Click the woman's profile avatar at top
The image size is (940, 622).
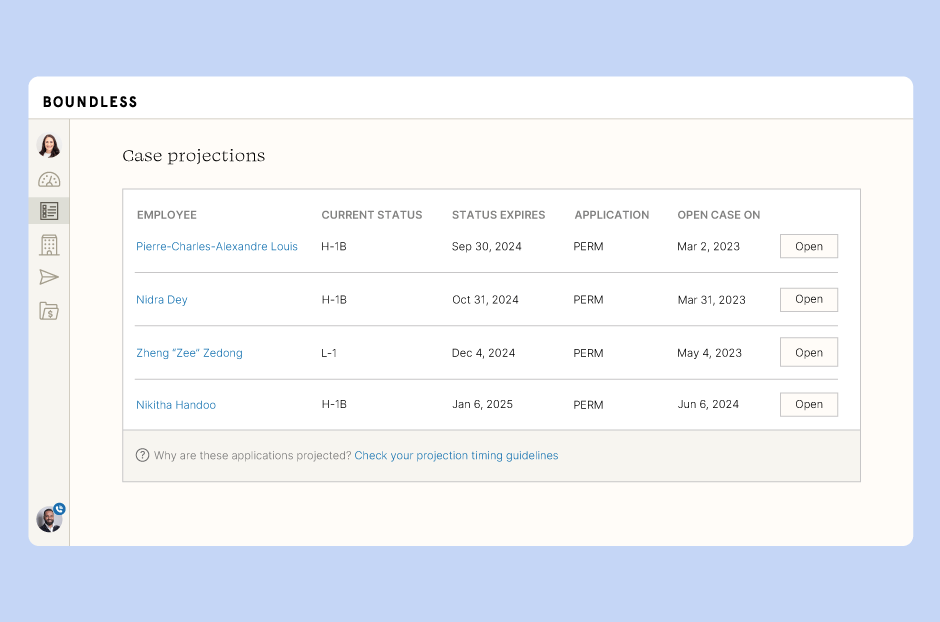click(x=49, y=146)
